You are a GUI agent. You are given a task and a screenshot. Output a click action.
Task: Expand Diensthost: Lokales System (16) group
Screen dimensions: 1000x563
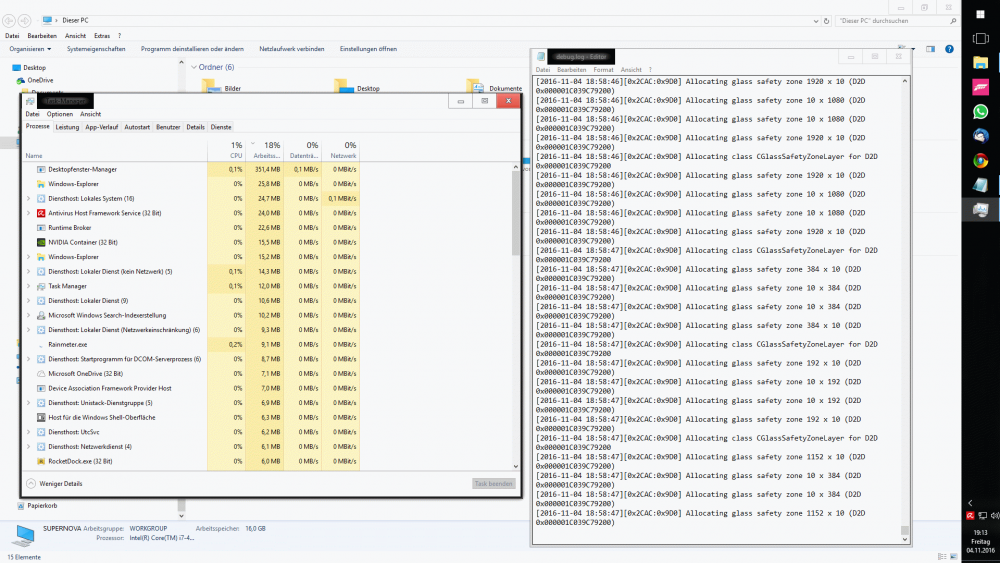coord(28,199)
